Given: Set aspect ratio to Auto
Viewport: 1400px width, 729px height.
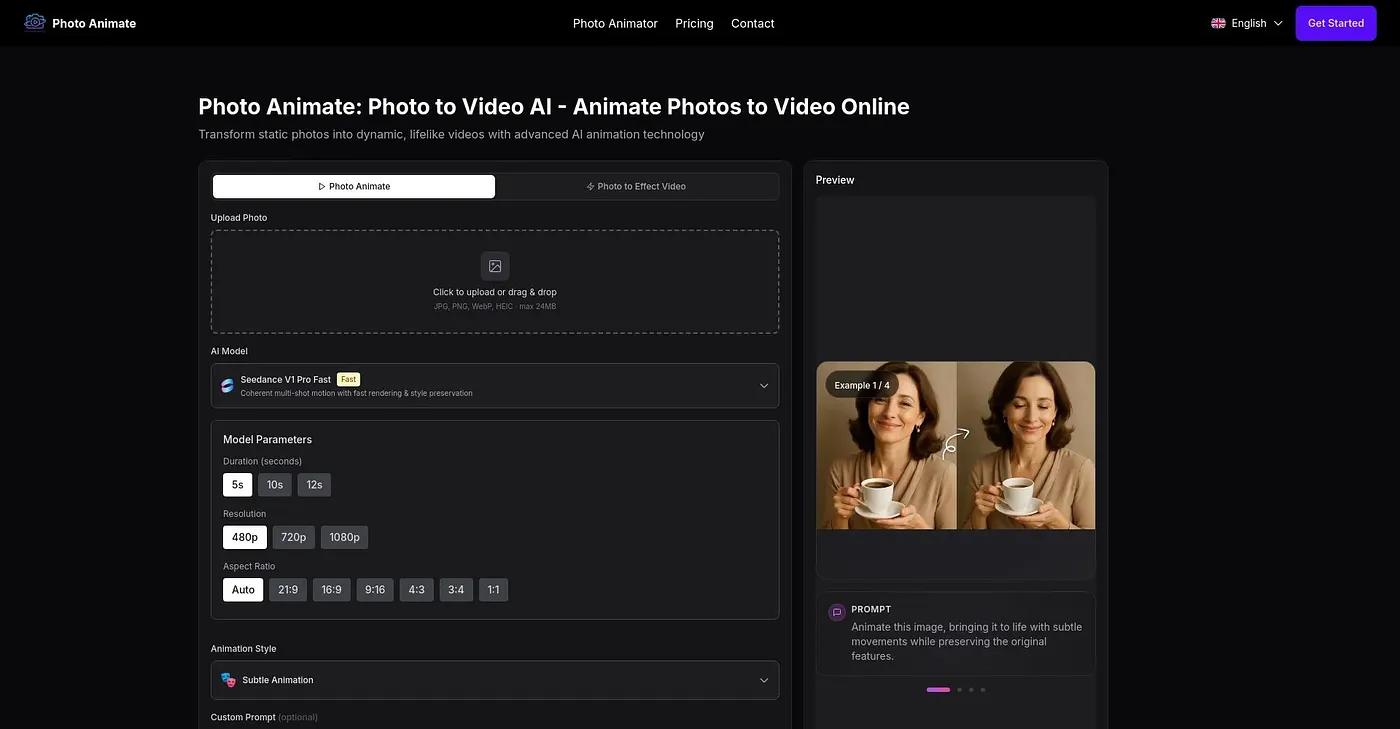Looking at the screenshot, I should pos(243,590).
